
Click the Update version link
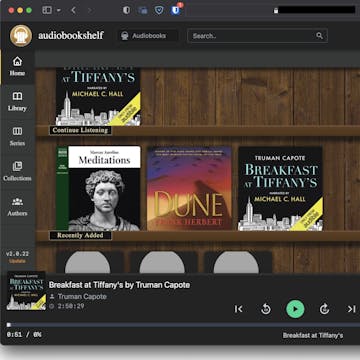coord(17,261)
